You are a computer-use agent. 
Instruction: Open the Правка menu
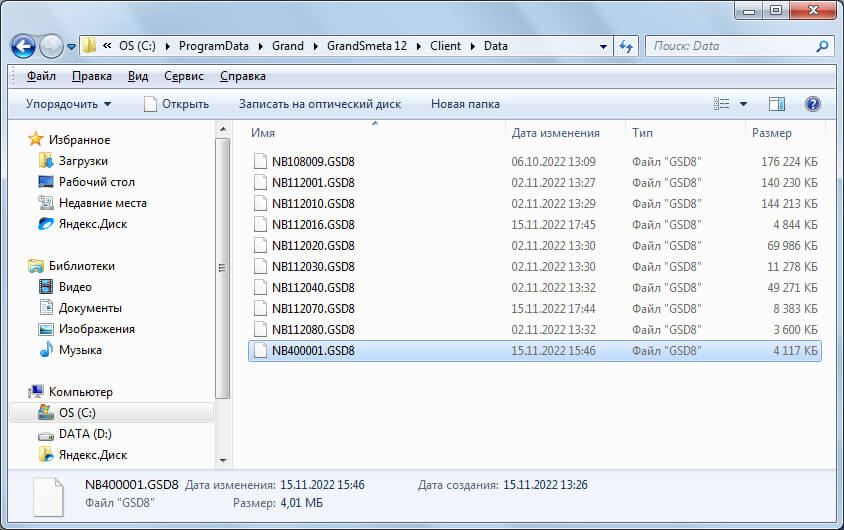pos(92,76)
